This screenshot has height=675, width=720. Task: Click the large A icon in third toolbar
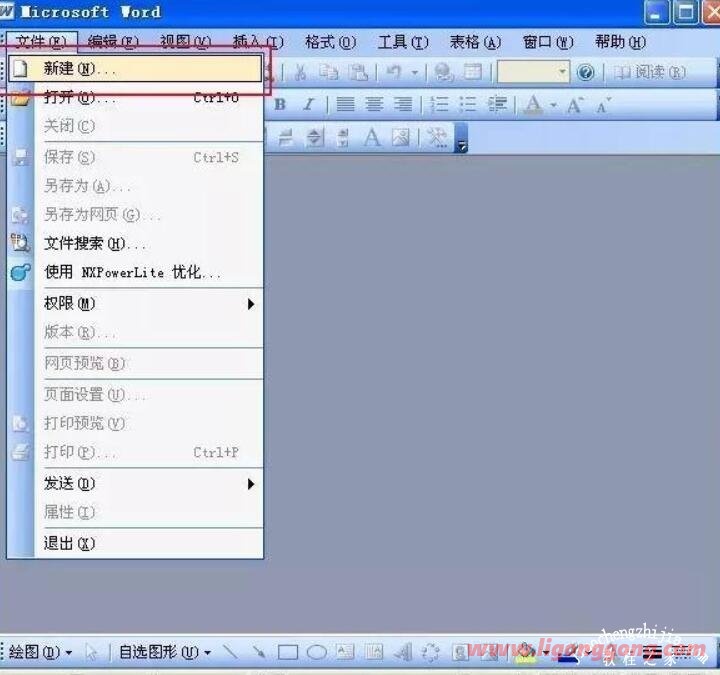pyautogui.click(x=372, y=137)
